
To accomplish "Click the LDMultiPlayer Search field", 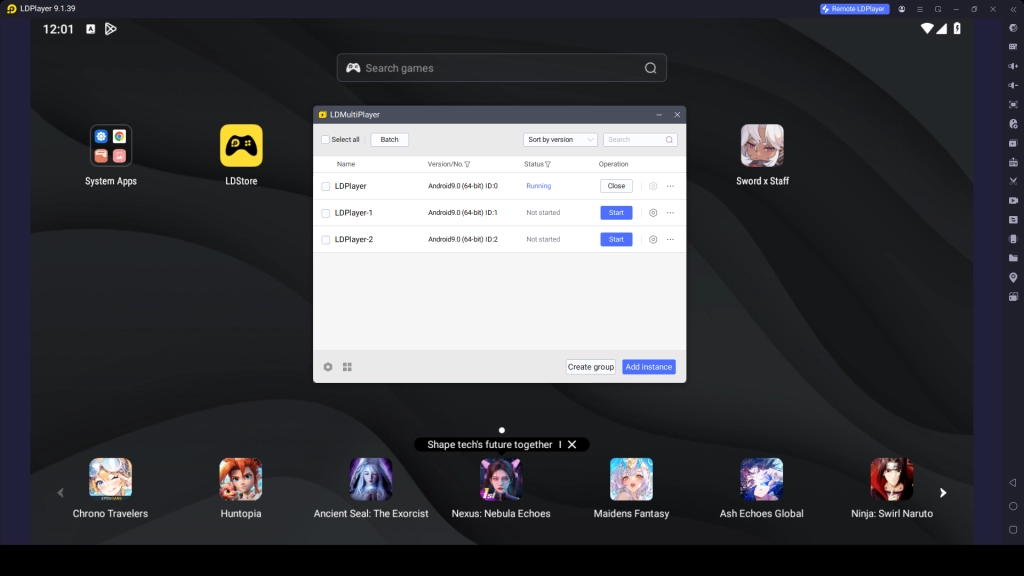I will pos(639,140).
